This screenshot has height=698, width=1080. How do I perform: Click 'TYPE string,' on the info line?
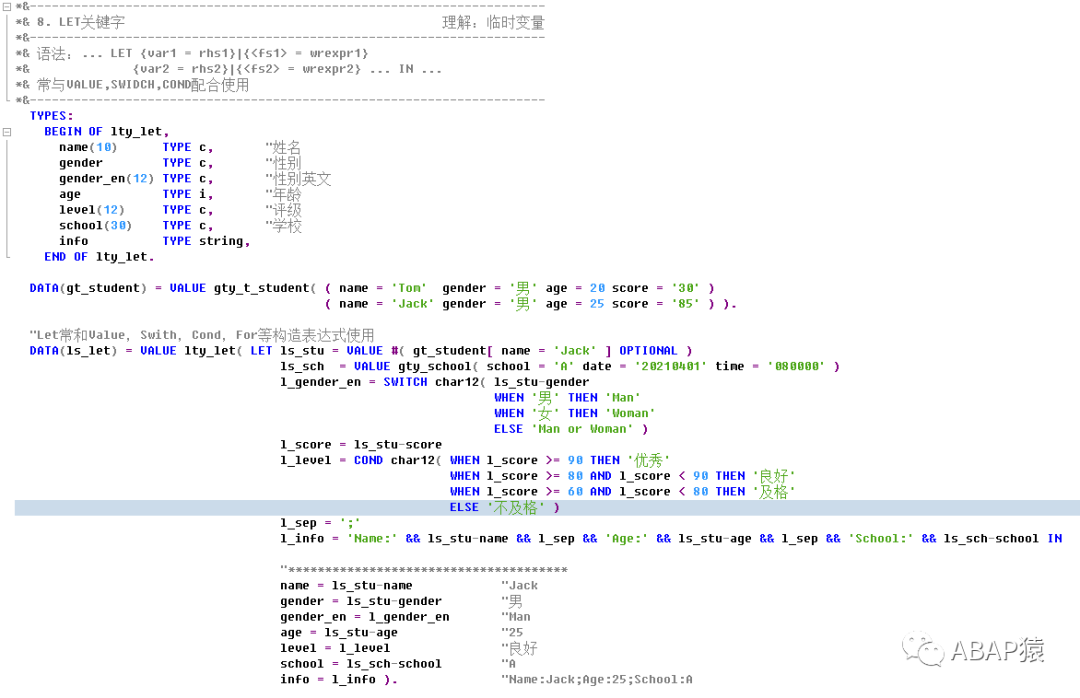tap(206, 241)
